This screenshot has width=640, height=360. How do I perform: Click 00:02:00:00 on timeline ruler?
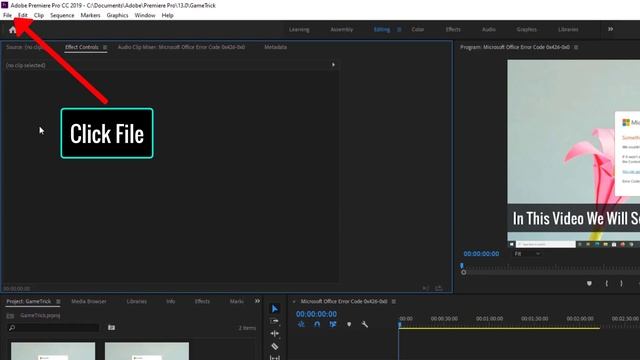click(x=580, y=318)
